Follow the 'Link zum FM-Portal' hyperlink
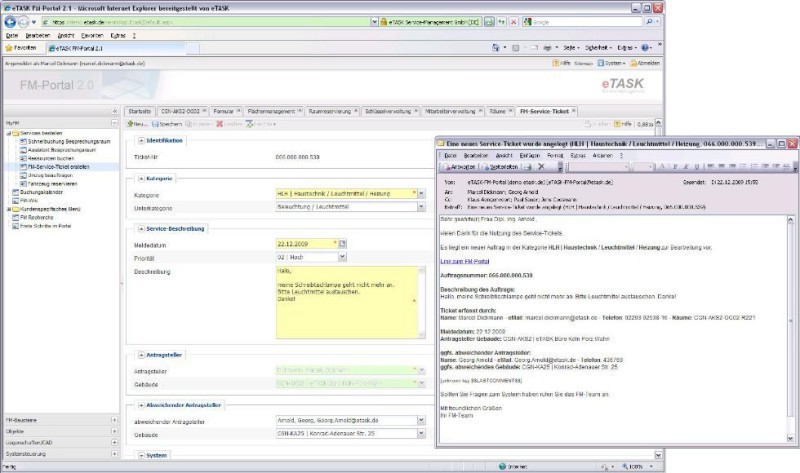The height and width of the screenshot is (473, 800). 465,261
